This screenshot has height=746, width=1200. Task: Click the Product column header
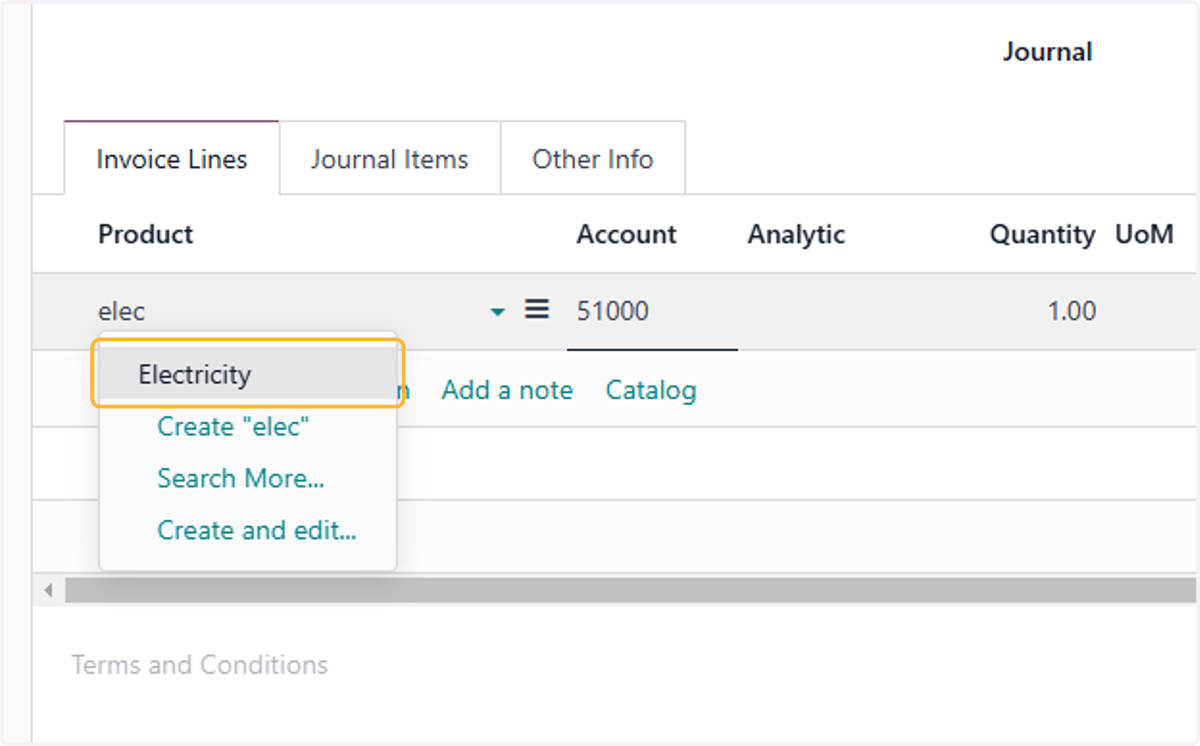coord(146,234)
